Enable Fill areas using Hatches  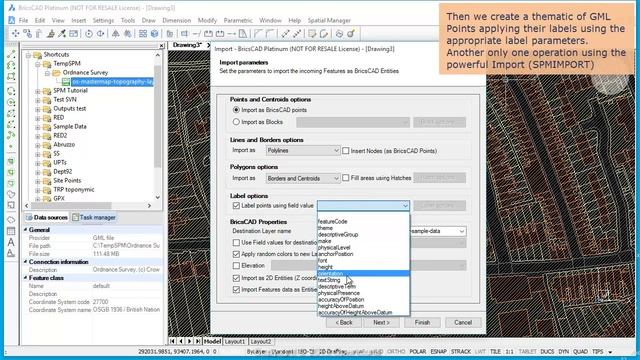point(346,178)
